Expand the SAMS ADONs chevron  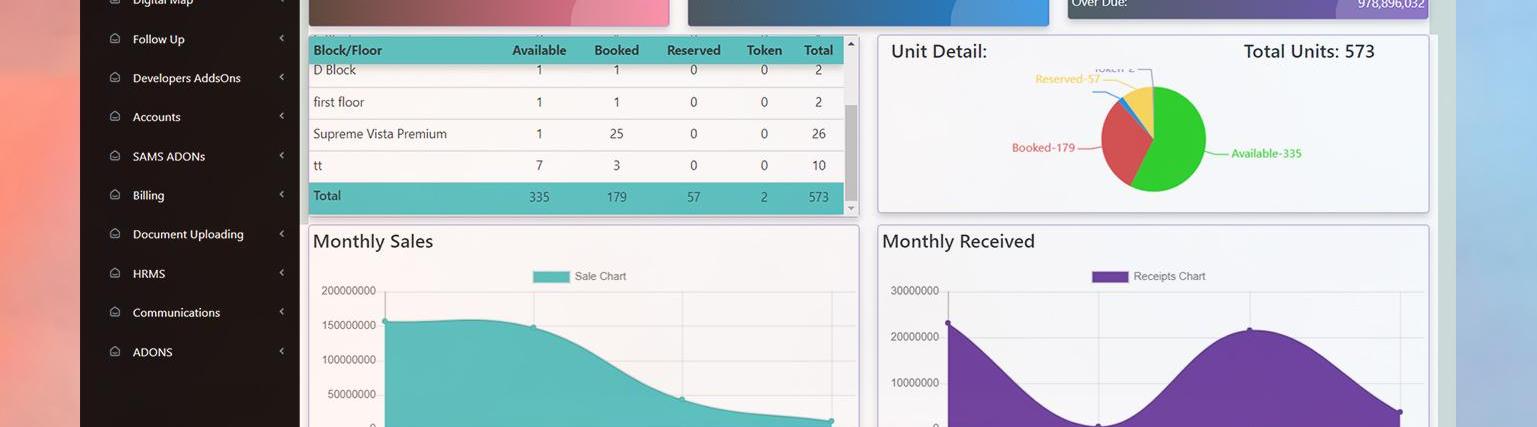point(282,156)
